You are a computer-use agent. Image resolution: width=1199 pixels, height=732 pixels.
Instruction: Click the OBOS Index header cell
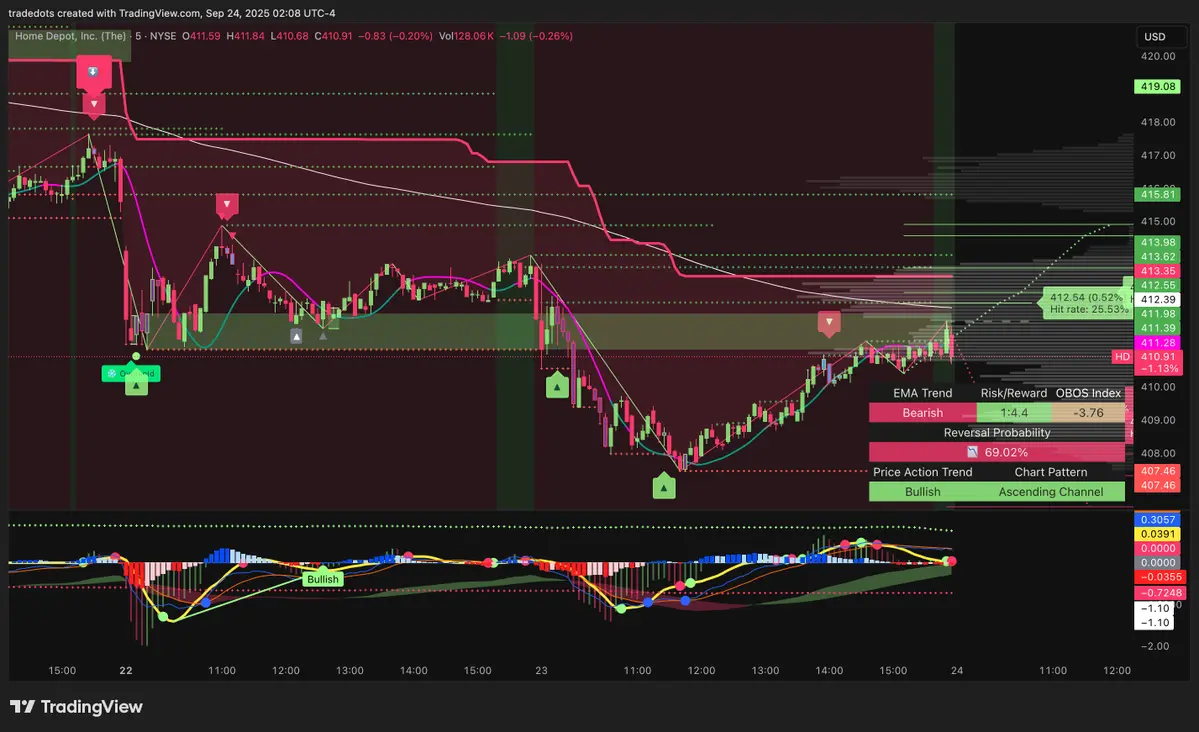coord(1088,393)
